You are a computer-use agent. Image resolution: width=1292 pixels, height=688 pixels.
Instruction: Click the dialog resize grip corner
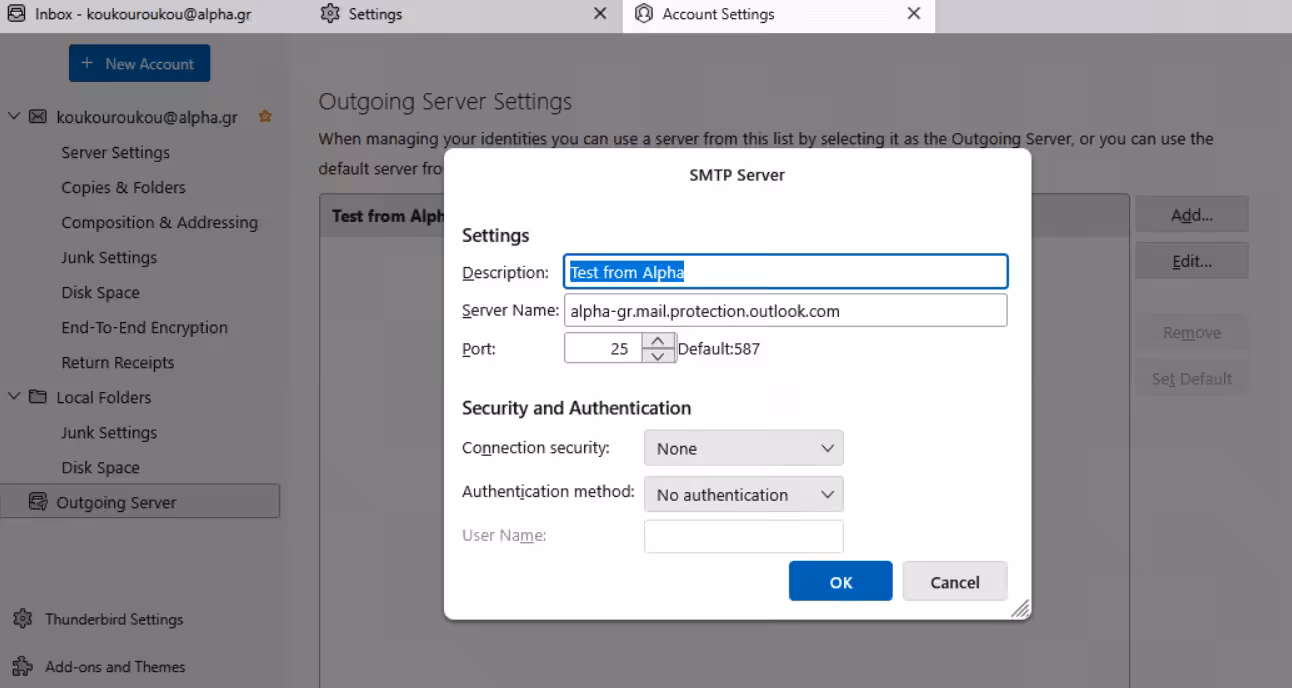pos(1020,609)
